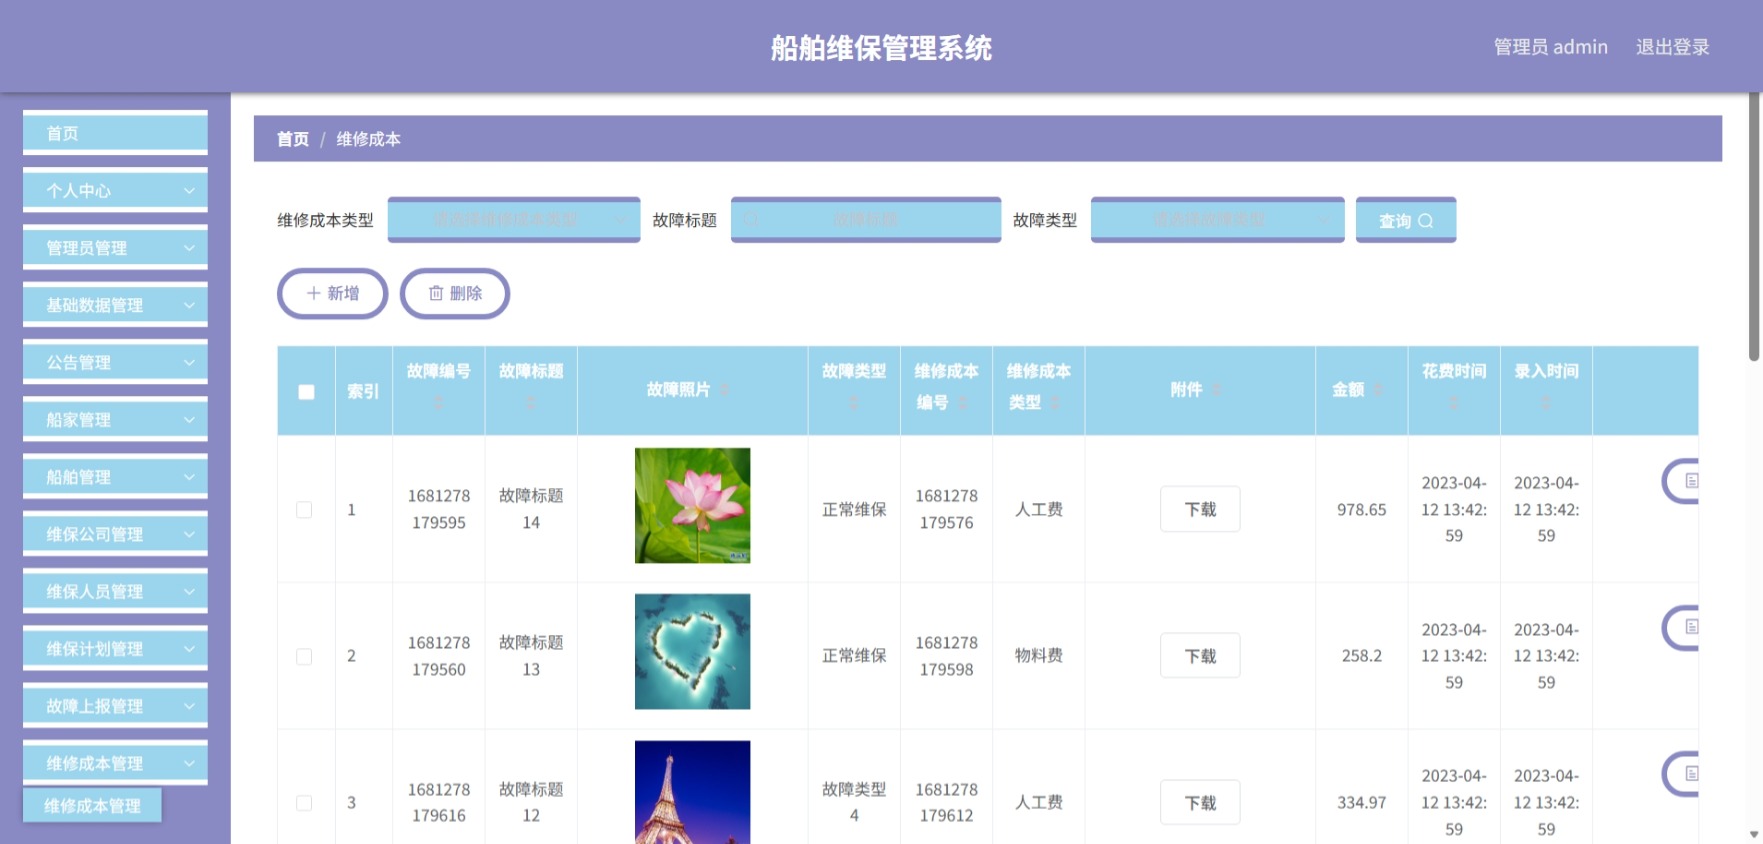Click amount cell 334.97
The image size is (1763, 844).
[1361, 802]
